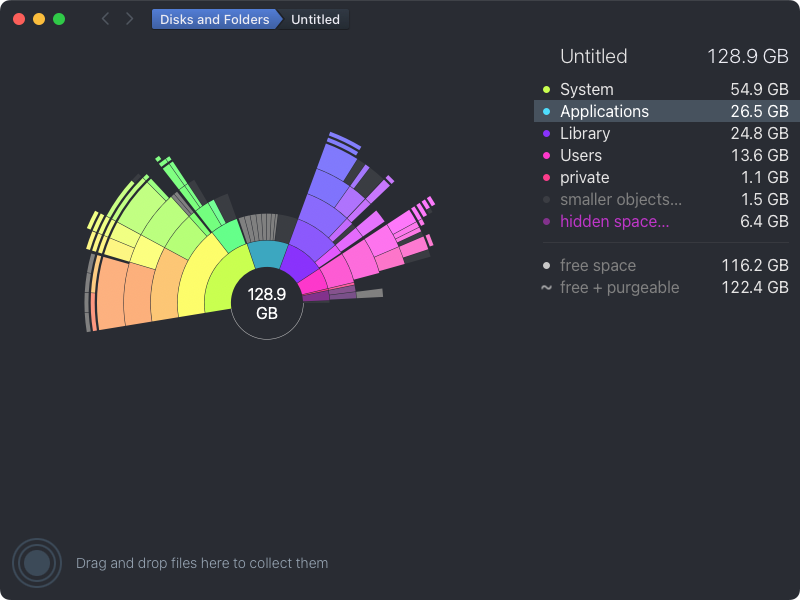The height and width of the screenshot is (600, 800).
Task: Select the Untitled breadcrumb segment
Action: [x=315, y=19]
